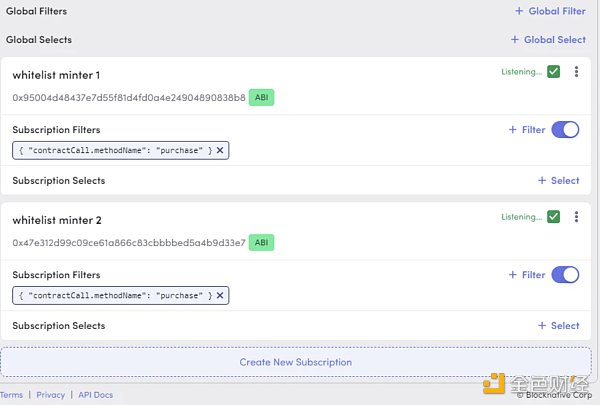Image resolution: width=600 pixels, height=405 pixels.
Task: Add a new Global Select
Action: pos(548,40)
